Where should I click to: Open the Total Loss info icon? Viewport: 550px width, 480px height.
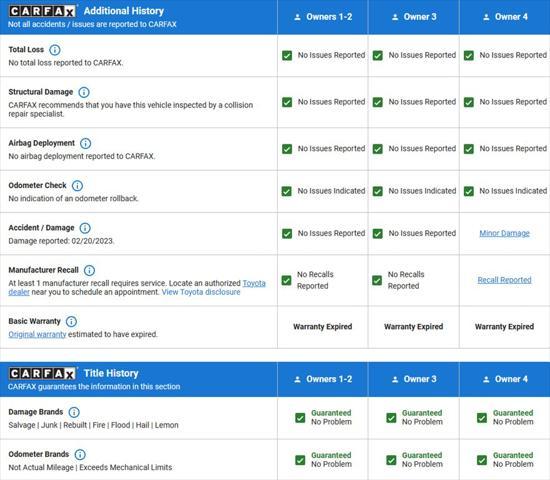(55, 50)
